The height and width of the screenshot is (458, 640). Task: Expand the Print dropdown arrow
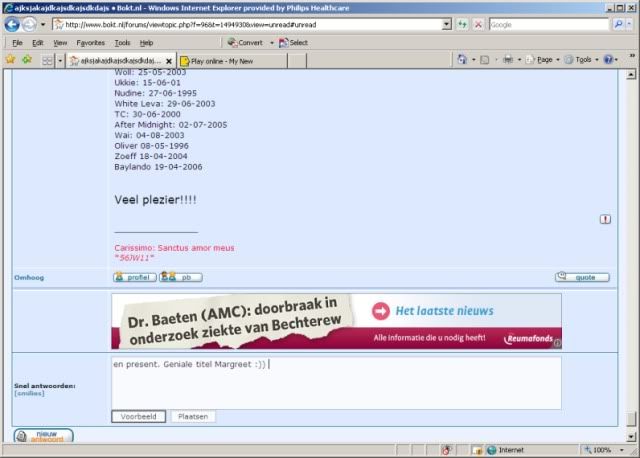[519, 60]
